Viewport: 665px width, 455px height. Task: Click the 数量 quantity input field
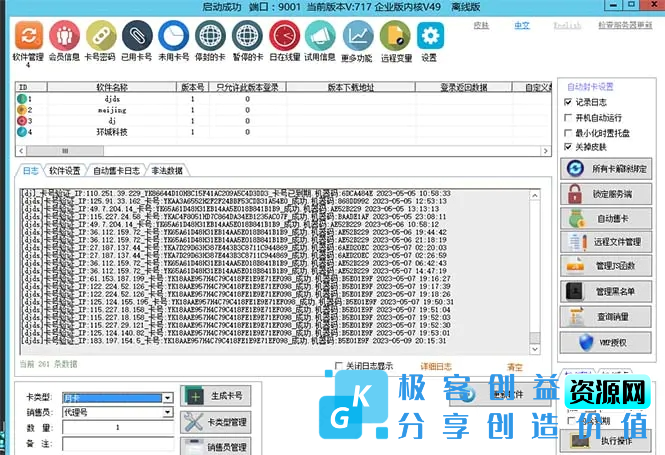point(118,427)
